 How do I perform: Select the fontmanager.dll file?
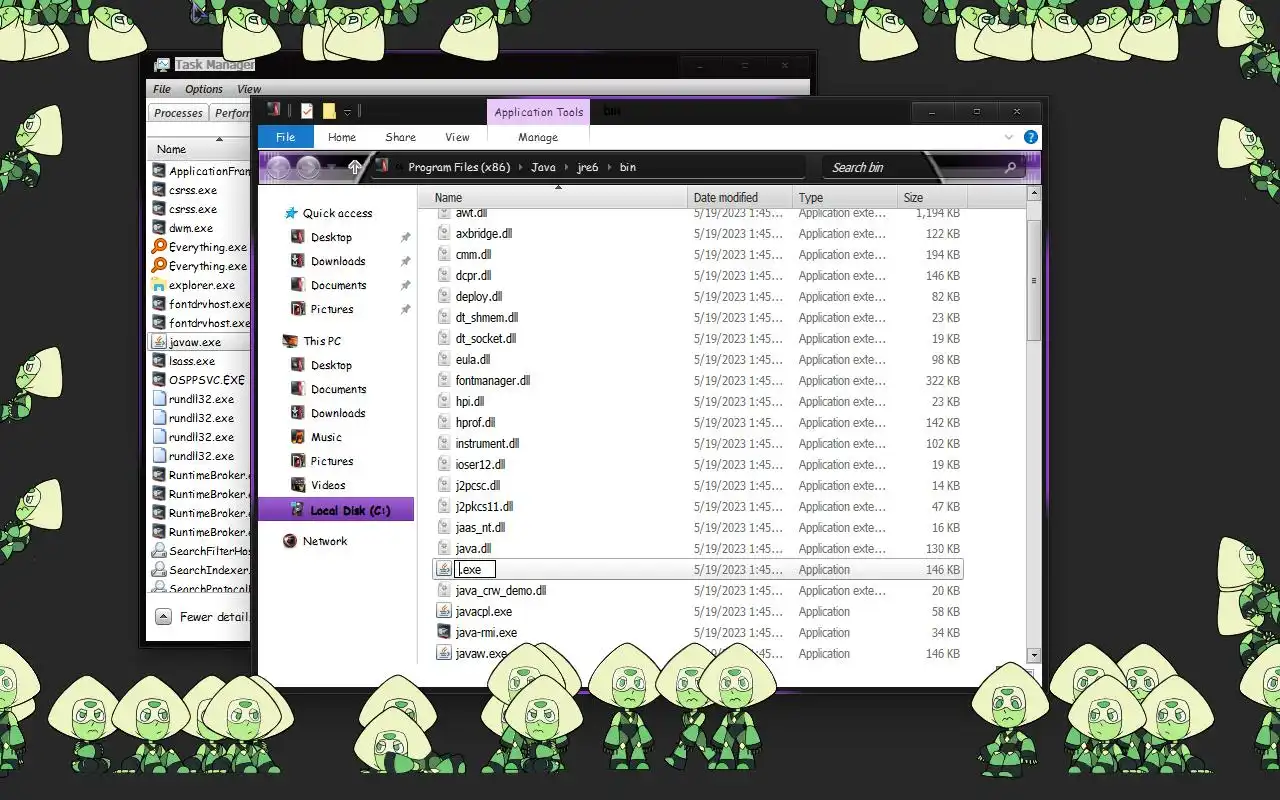492,380
